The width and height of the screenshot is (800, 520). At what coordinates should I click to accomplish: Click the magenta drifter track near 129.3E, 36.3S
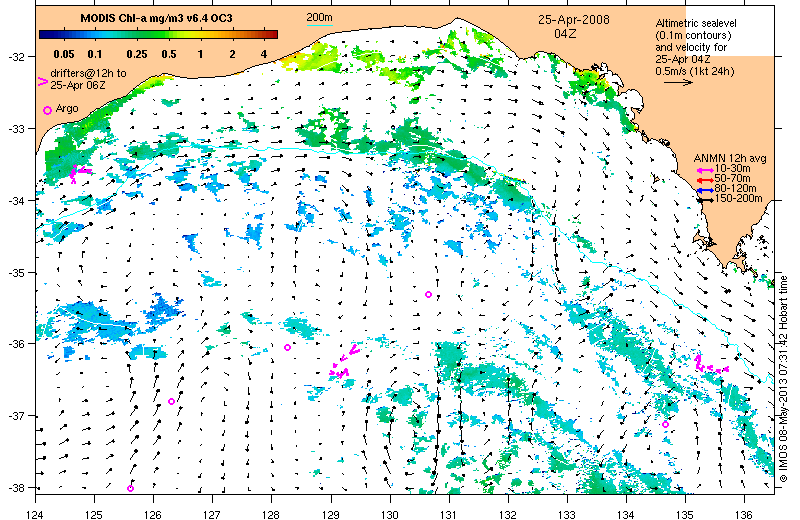343,362
